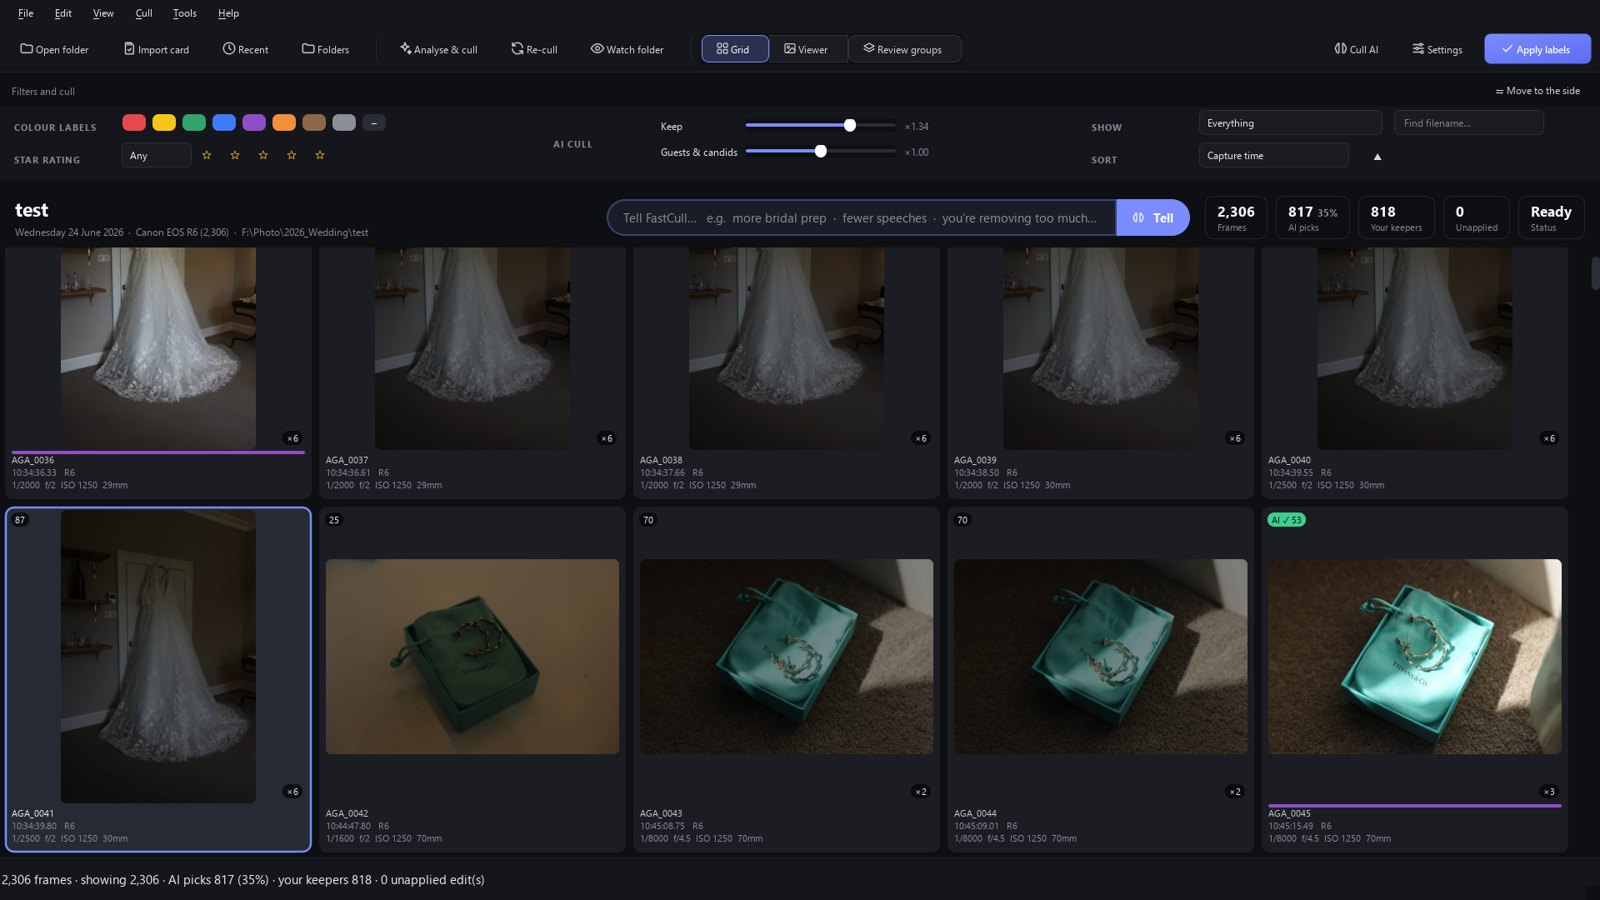Open Settings from the toolbar
The width and height of the screenshot is (1600, 900).
[x=1437, y=49]
